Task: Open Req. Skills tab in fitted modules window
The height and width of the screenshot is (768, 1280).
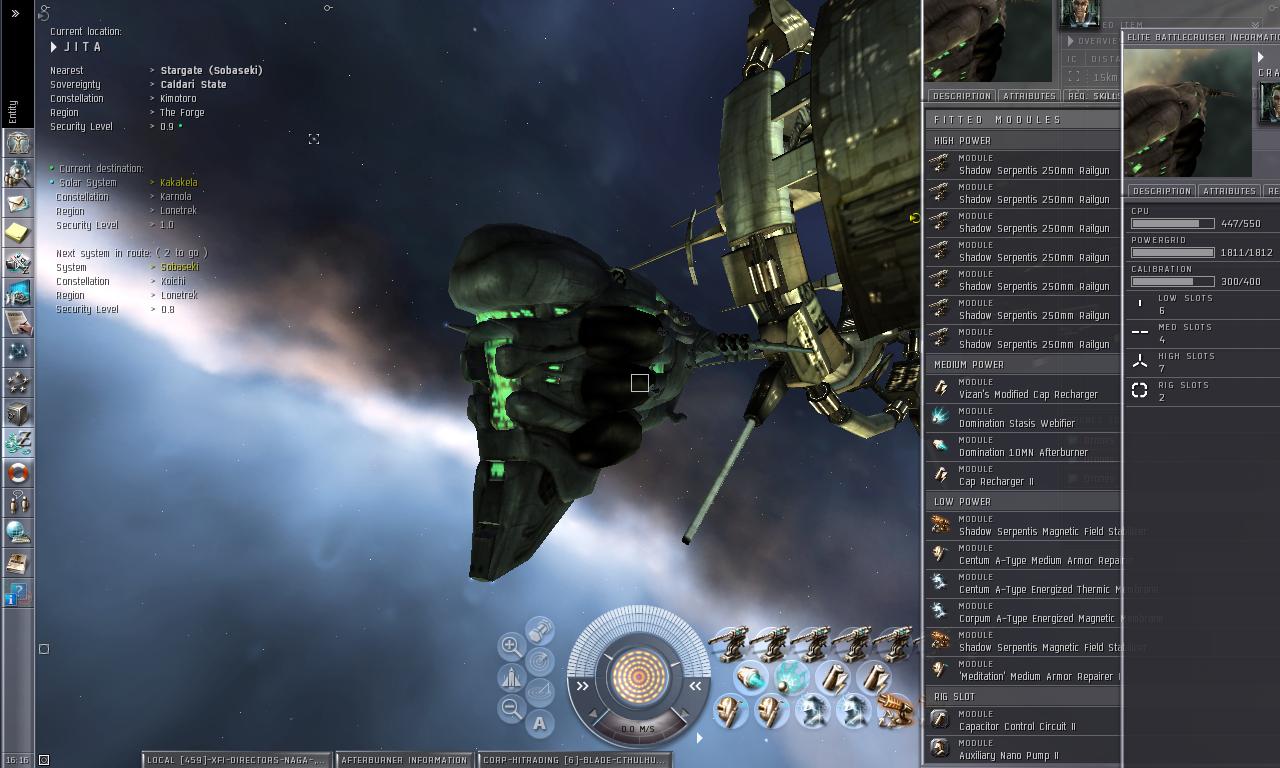Action: 1092,96
